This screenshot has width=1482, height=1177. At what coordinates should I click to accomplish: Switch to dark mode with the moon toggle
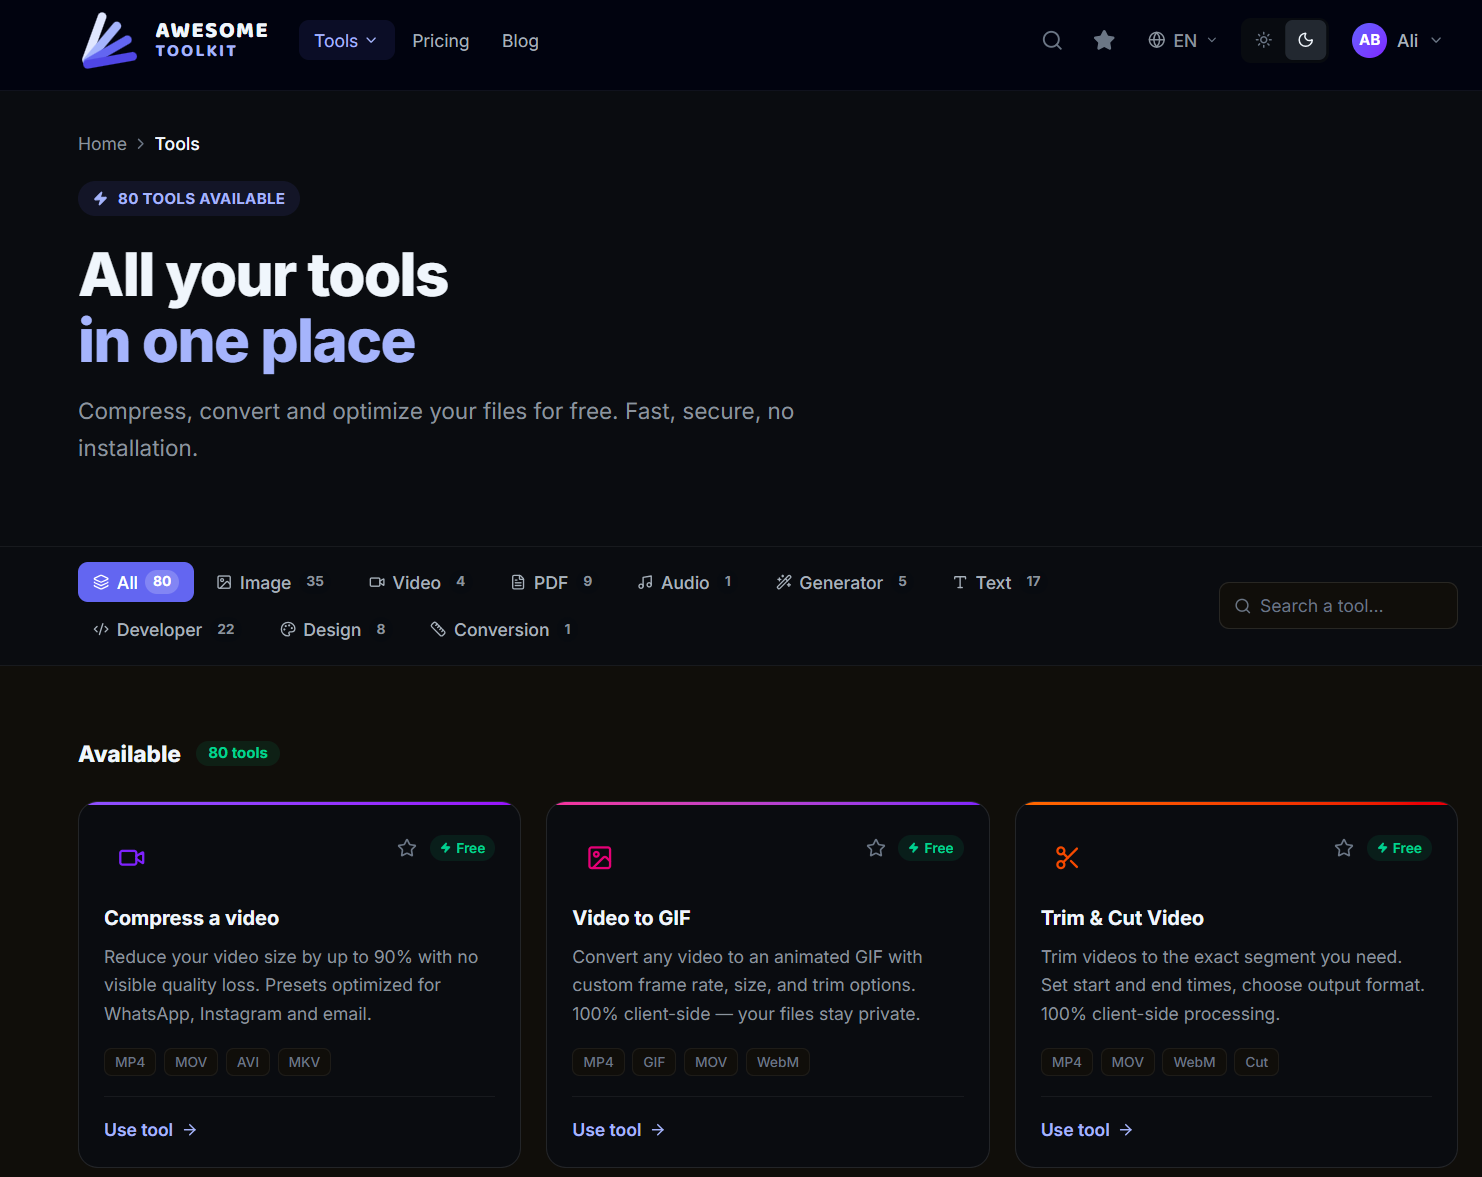[1306, 40]
